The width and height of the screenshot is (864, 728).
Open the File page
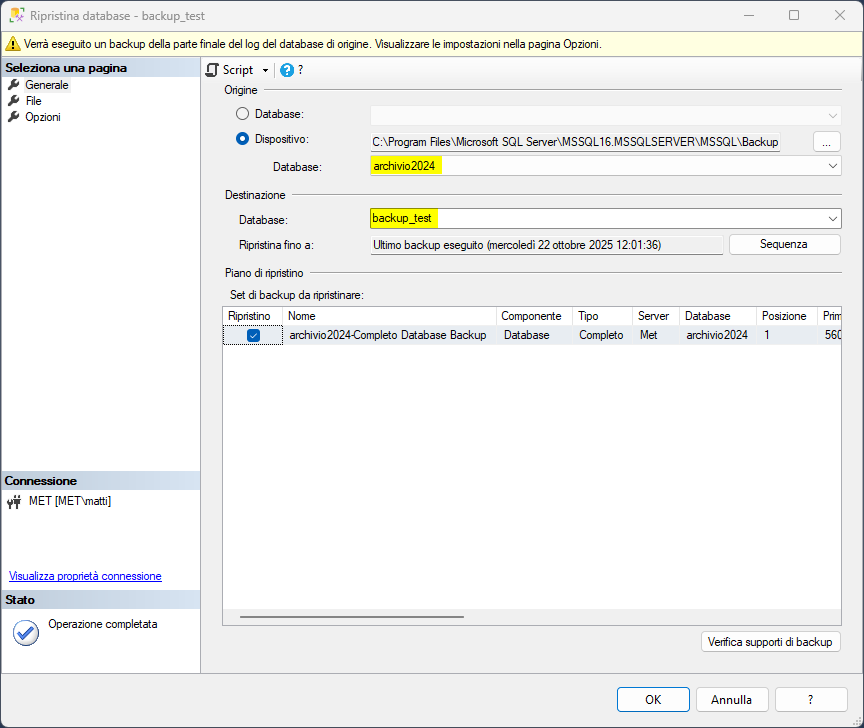(x=33, y=101)
